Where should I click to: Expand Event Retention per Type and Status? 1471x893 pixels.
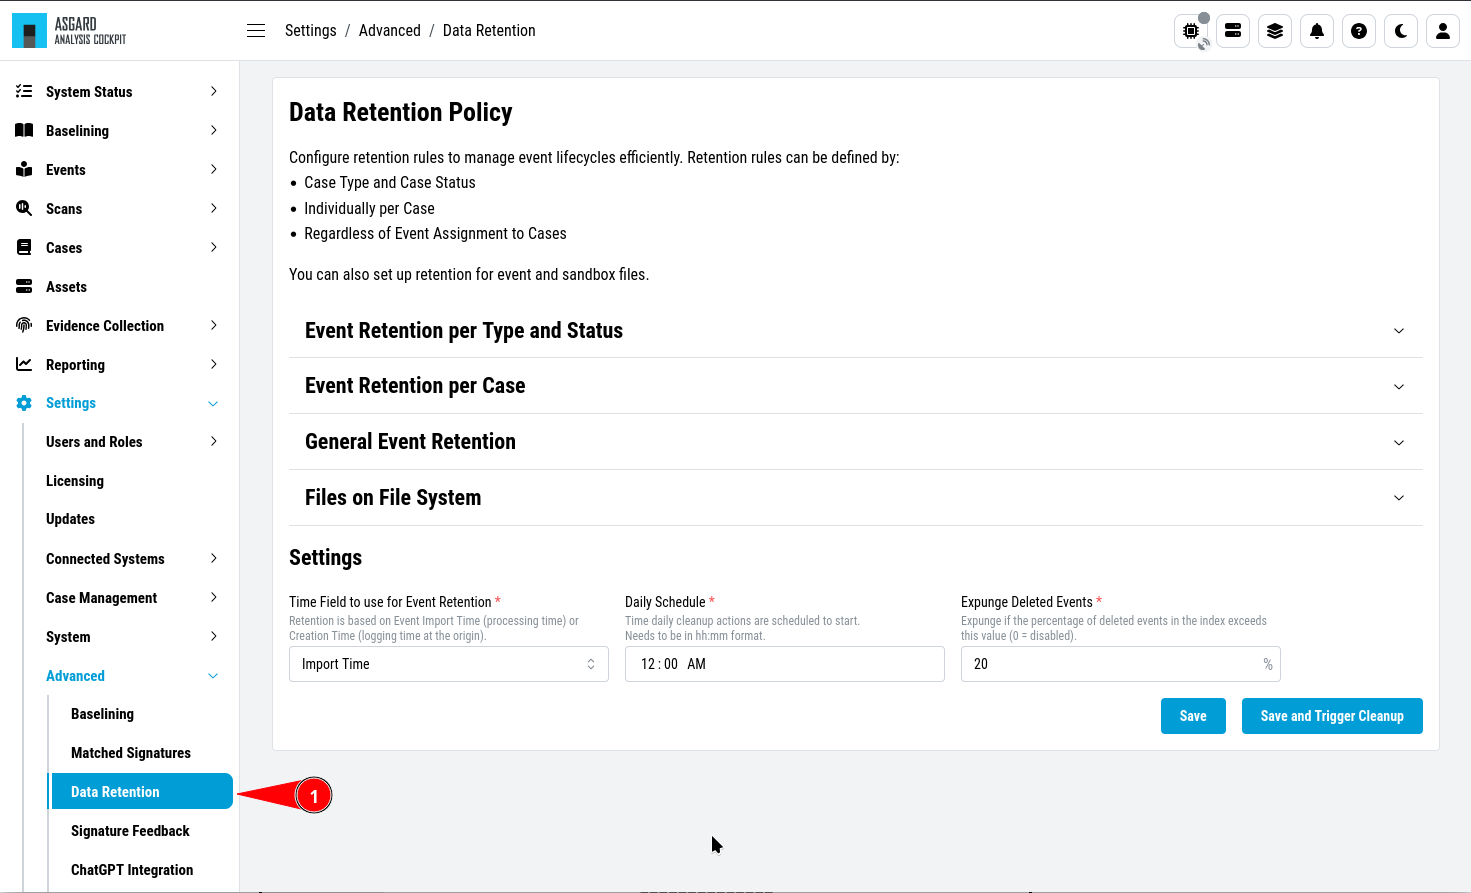point(856,331)
